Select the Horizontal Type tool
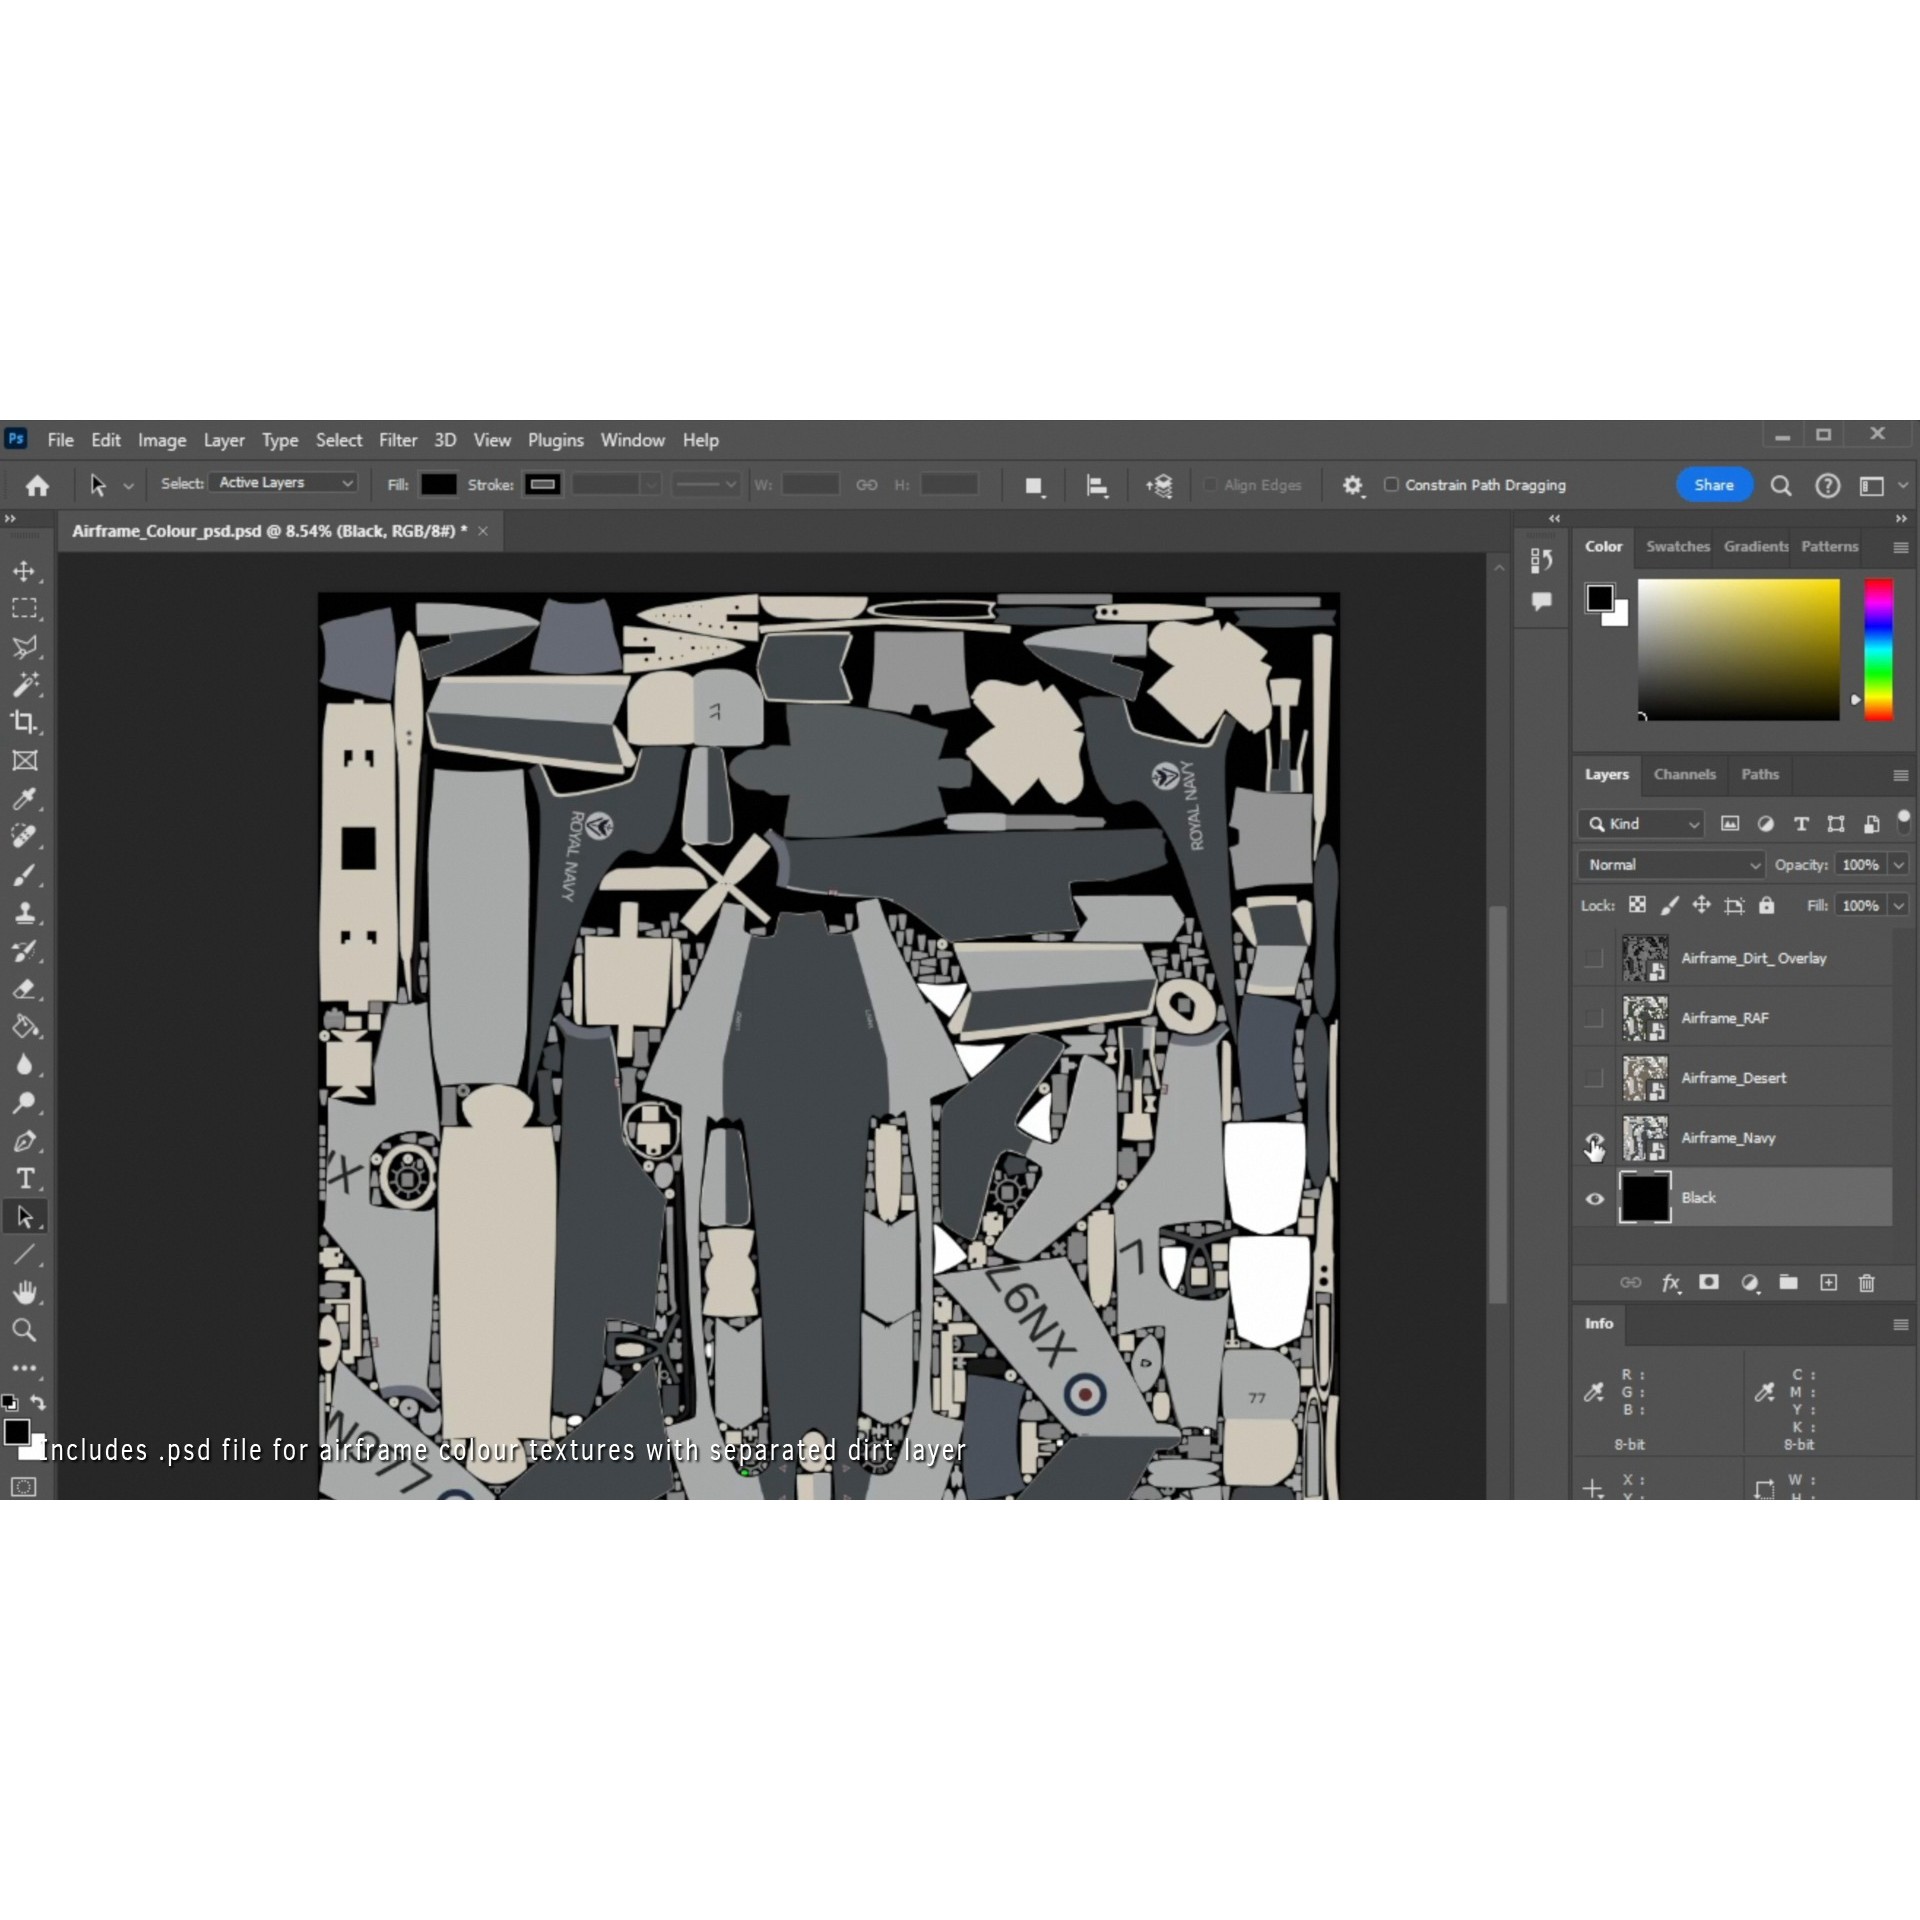Image resolution: width=1920 pixels, height=1920 pixels. 24,1178
